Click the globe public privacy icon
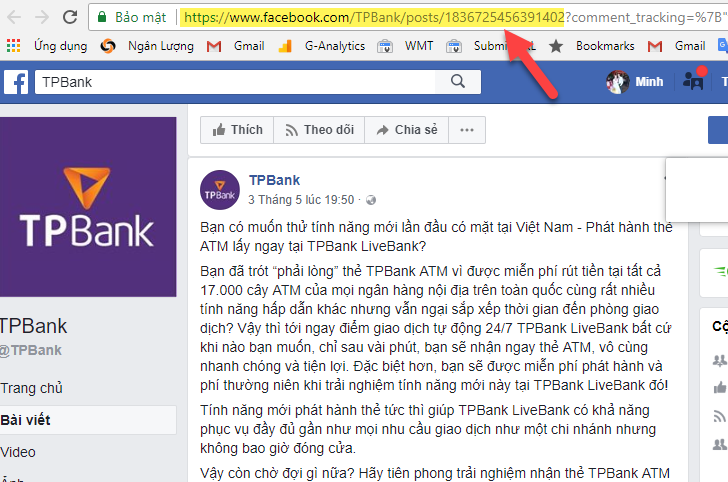Image resolution: width=728 pixels, height=482 pixels. [x=371, y=200]
